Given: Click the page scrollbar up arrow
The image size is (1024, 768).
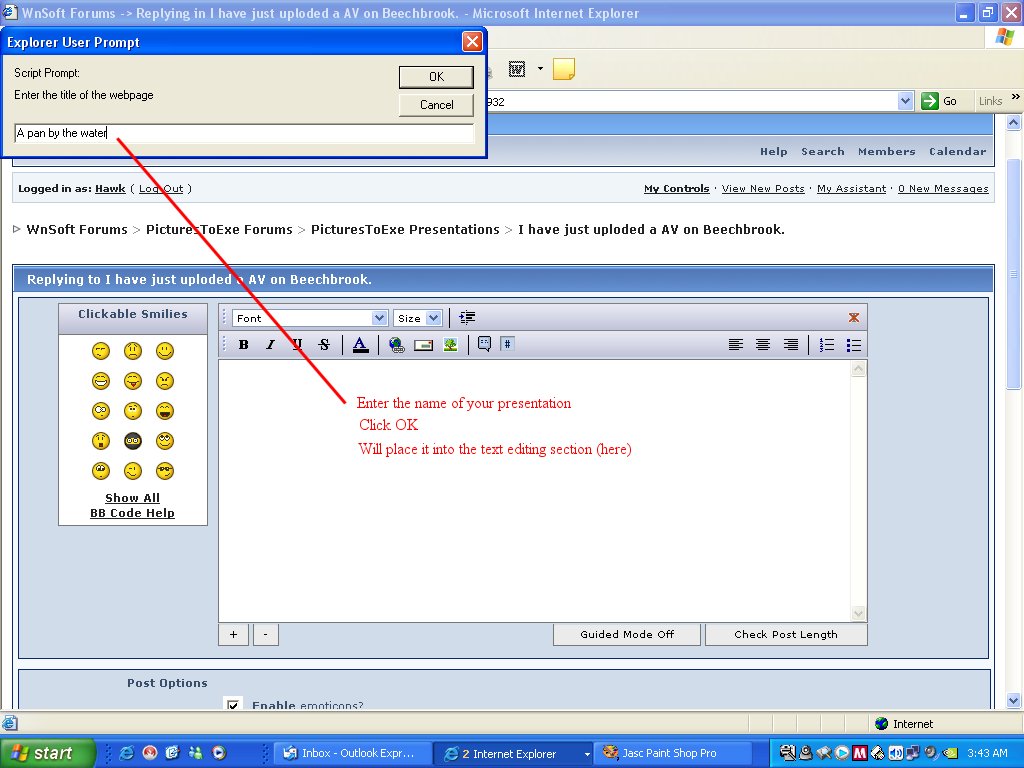Looking at the screenshot, I should [1014, 122].
